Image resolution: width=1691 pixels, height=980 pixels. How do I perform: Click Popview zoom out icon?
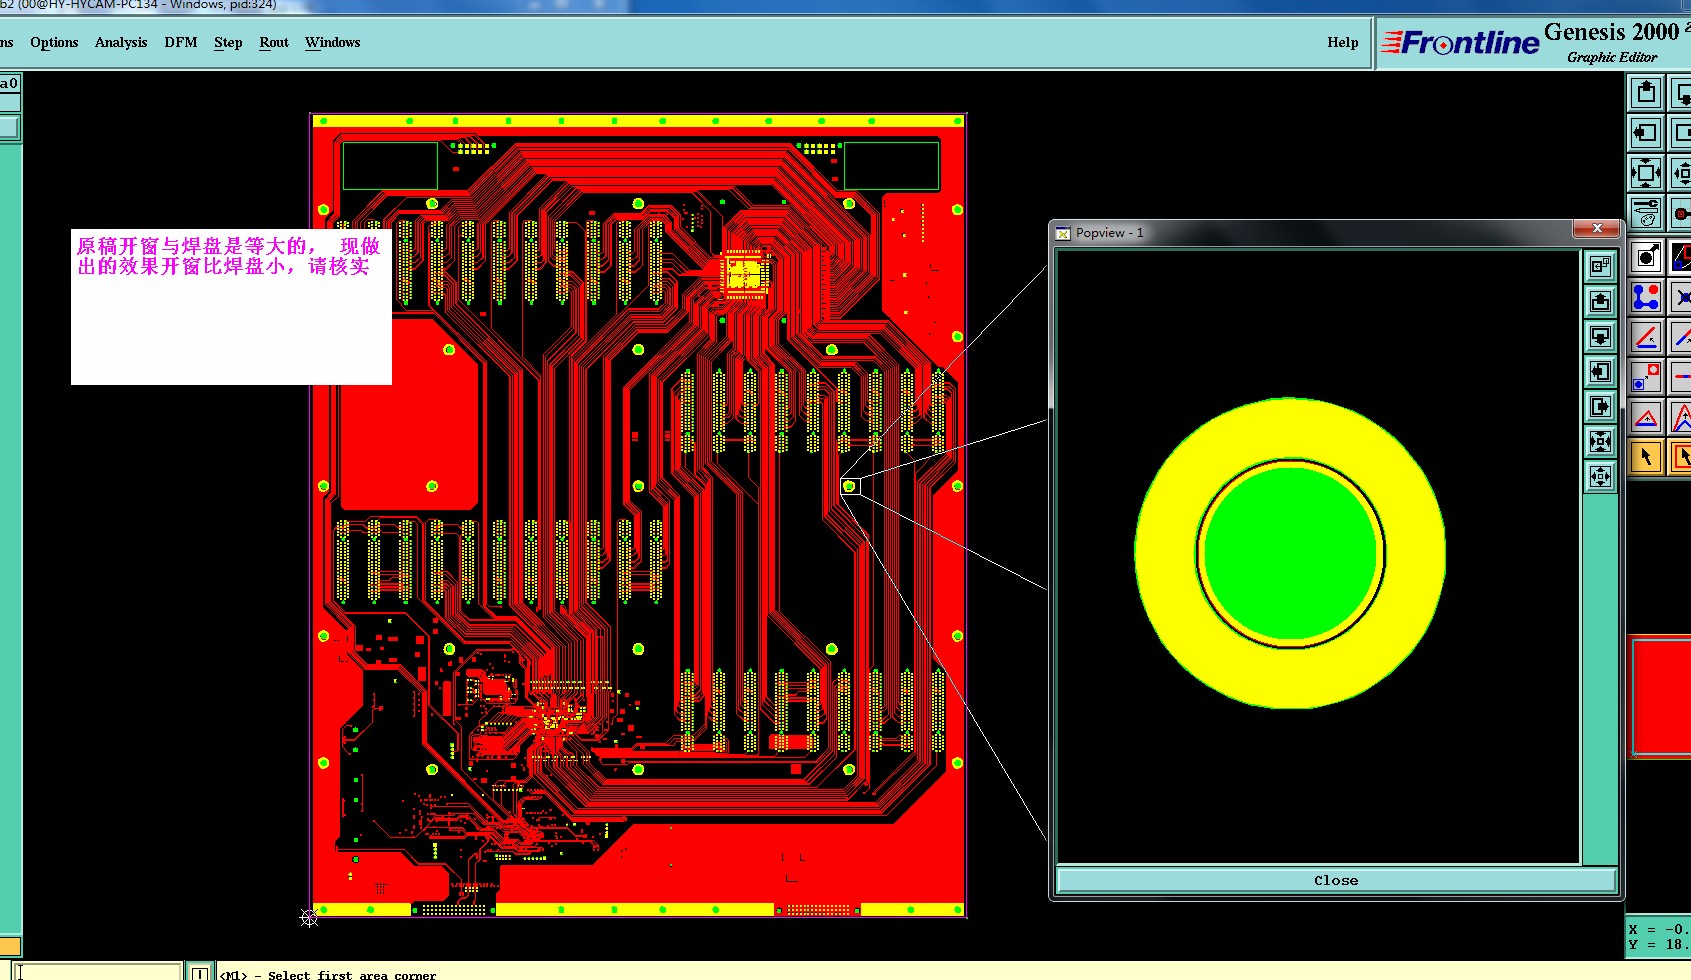(x=1600, y=476)
